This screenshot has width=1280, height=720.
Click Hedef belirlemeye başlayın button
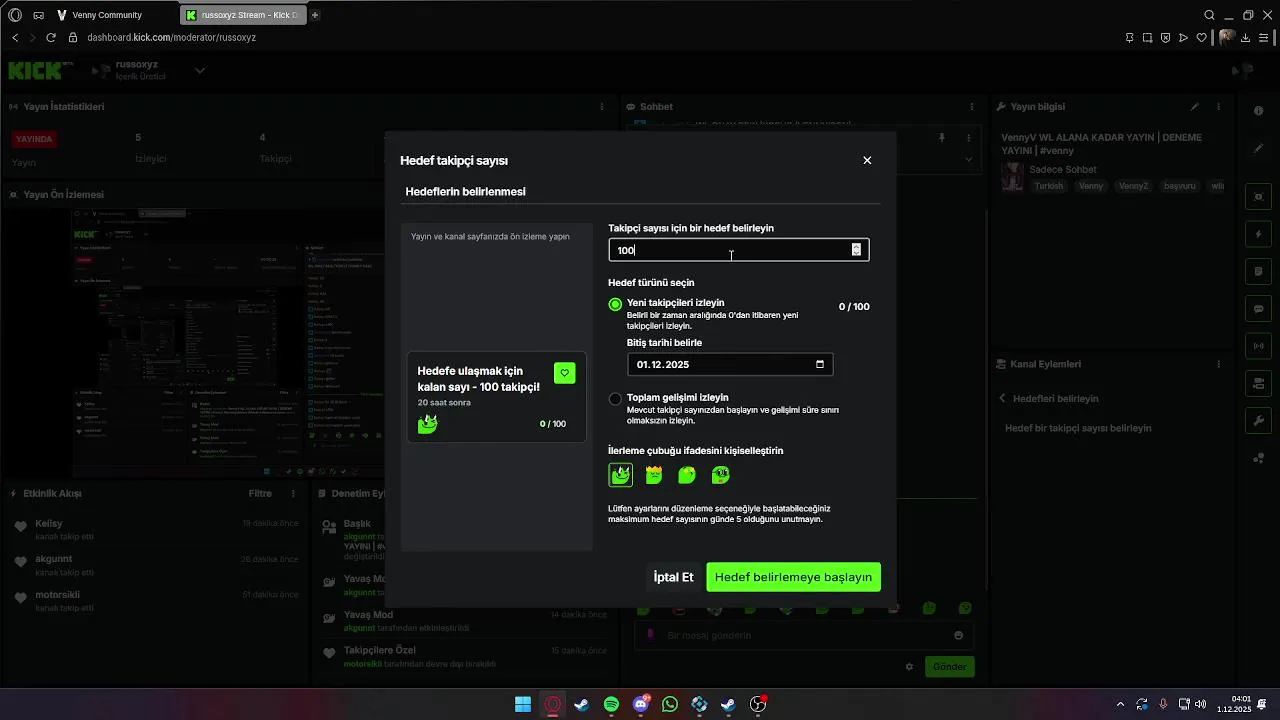coord(793,577)
